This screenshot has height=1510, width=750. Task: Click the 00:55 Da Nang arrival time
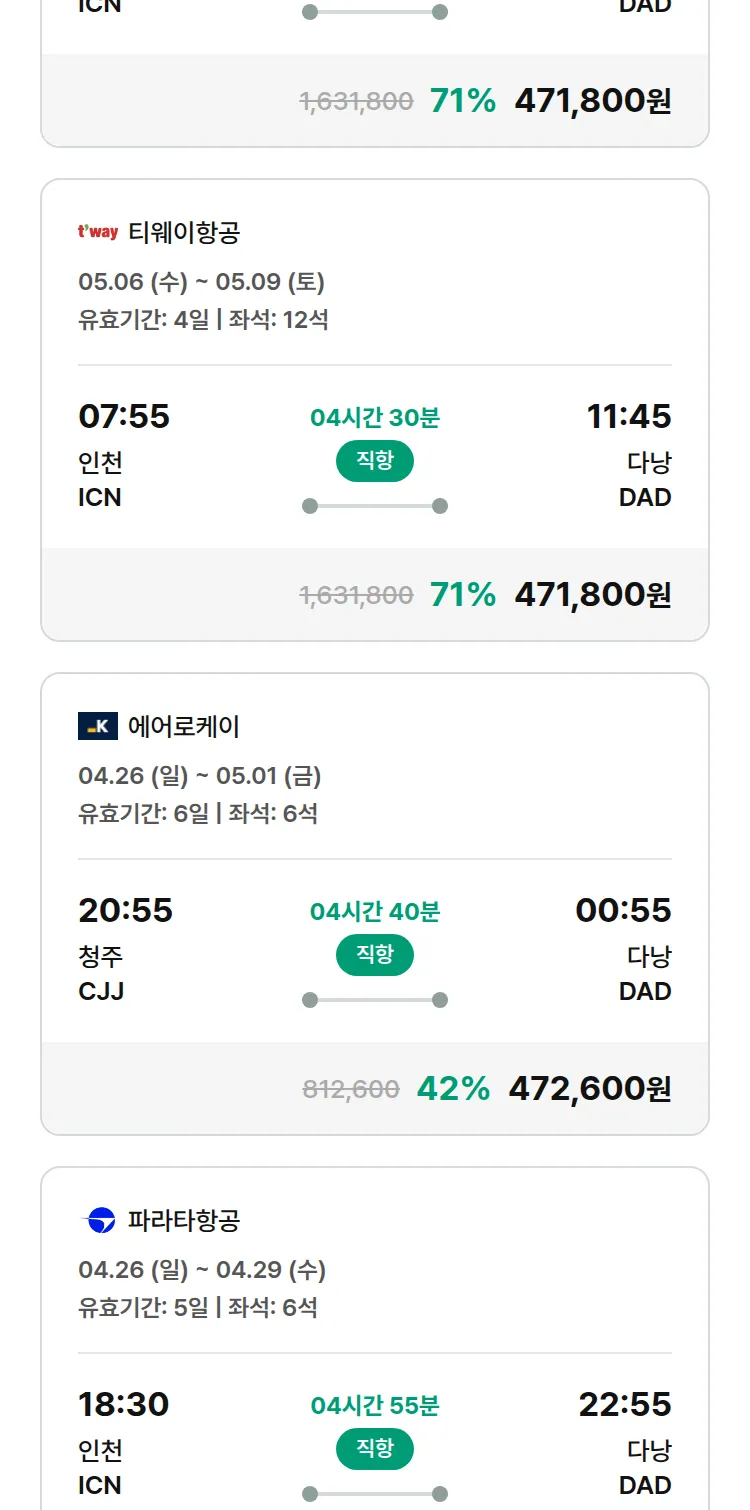pyautogui.click(x=623, y=910)
